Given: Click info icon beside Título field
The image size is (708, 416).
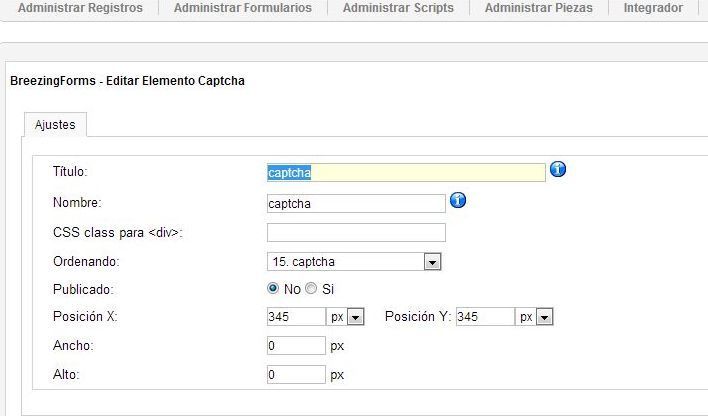Looking at the screenshot, I should 558,169.
